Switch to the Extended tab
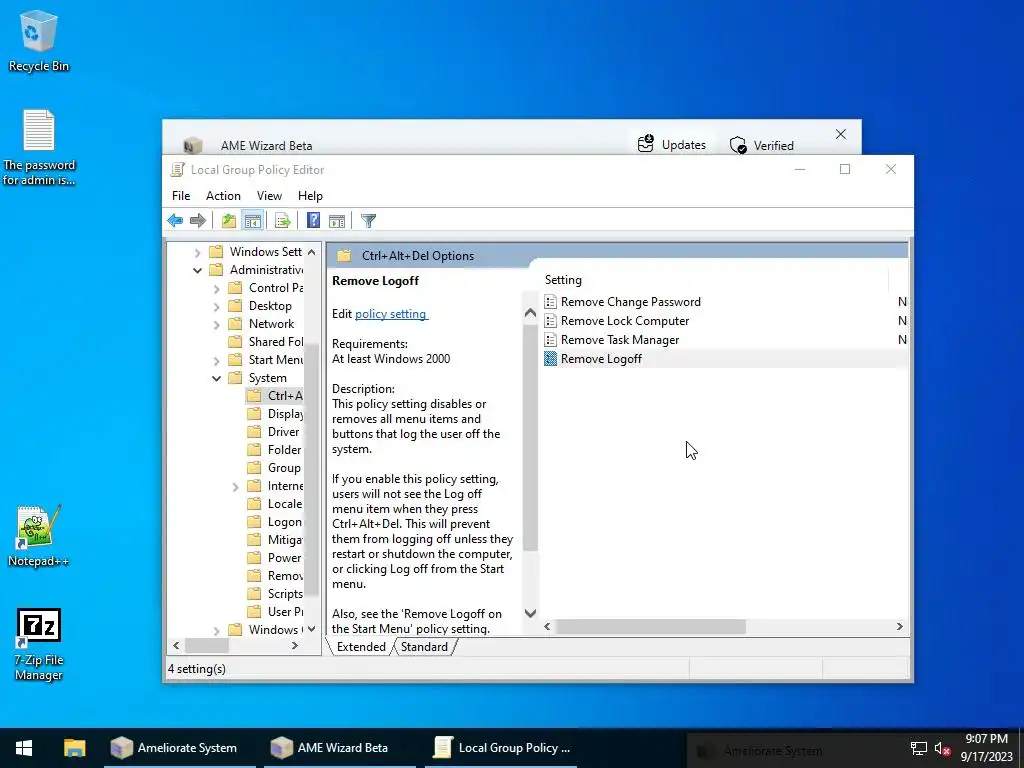Viewport: 1024px width, 768px height. point(360,647)
